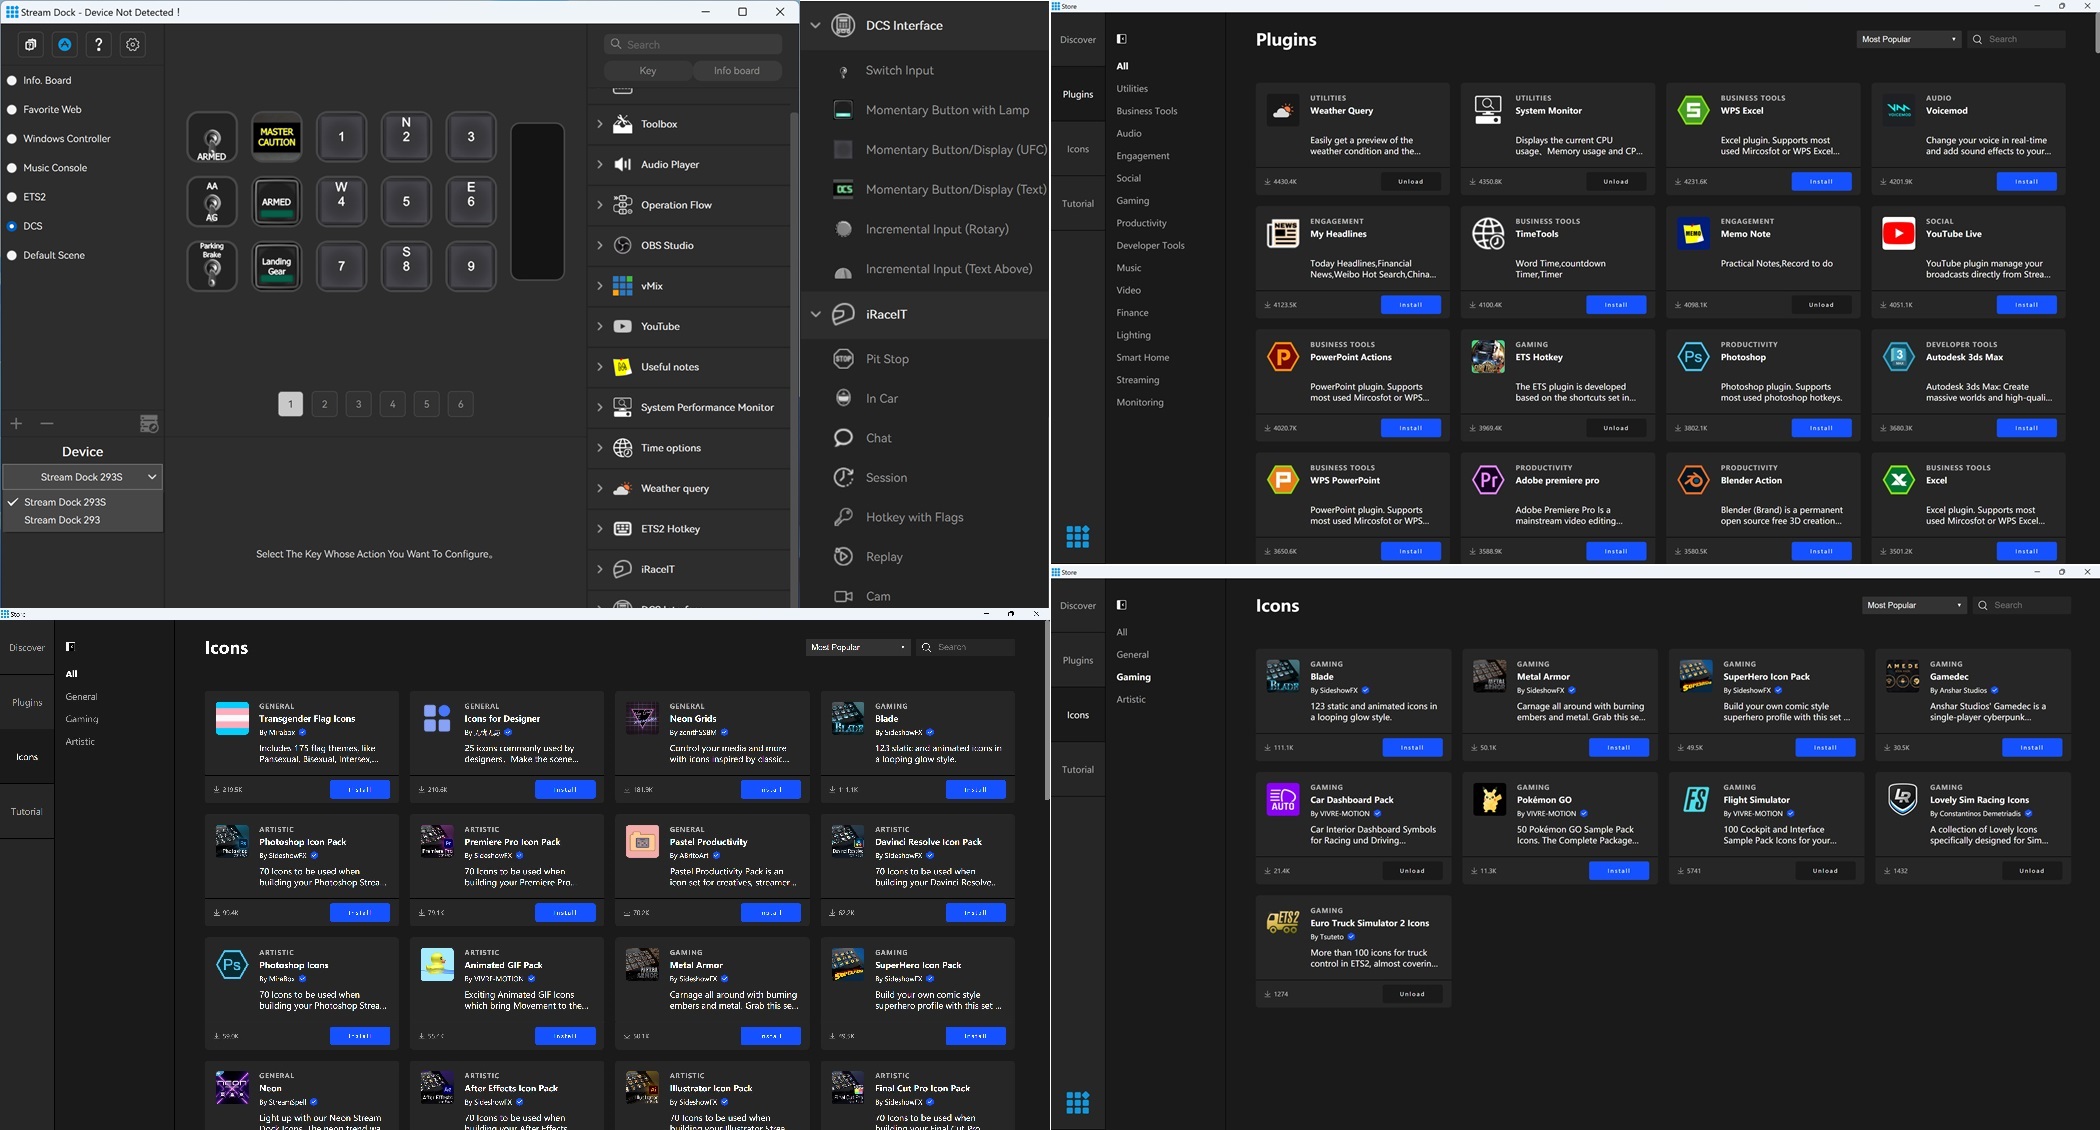Go to page 3 of the keys
Image resolution: width=2100 pixels, height=1130 pixels.
(358, 404)
